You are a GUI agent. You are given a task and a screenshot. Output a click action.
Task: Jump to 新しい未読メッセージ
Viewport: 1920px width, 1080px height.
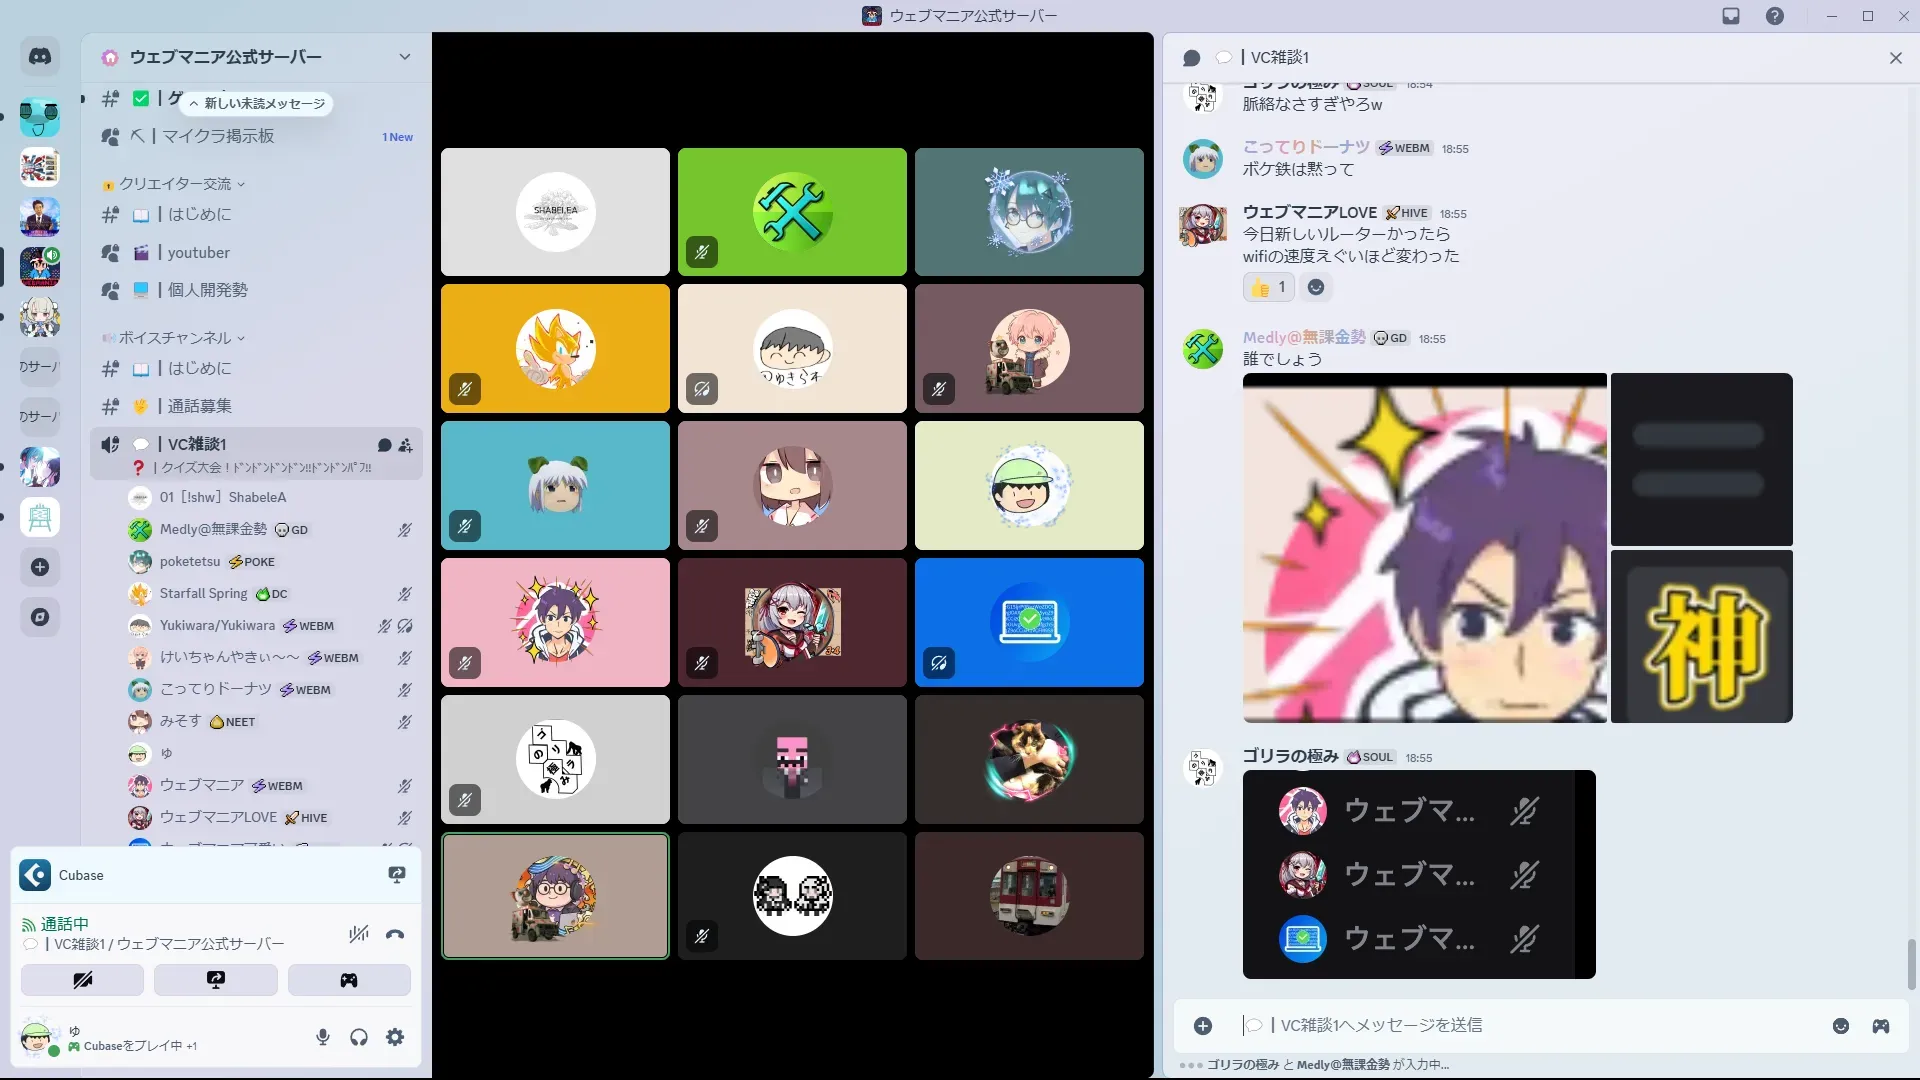point(258,104)
